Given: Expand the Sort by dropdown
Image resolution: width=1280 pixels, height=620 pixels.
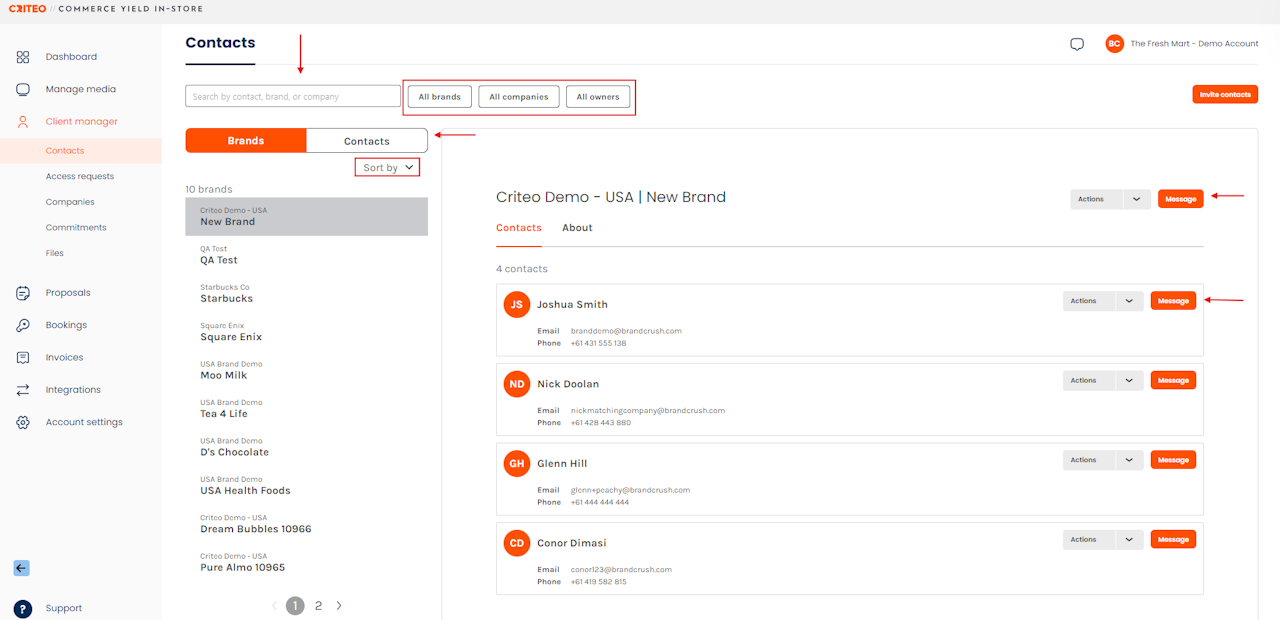Looking at the screenshot, I should [x=387, y=168].
